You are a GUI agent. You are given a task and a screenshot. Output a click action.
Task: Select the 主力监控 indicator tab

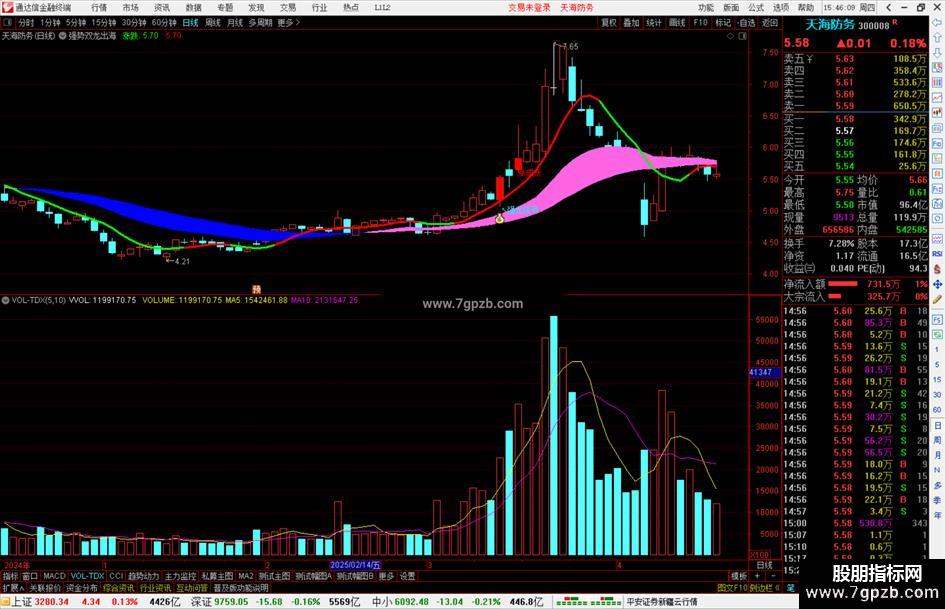pyautogui.click(x=180, y=576)
